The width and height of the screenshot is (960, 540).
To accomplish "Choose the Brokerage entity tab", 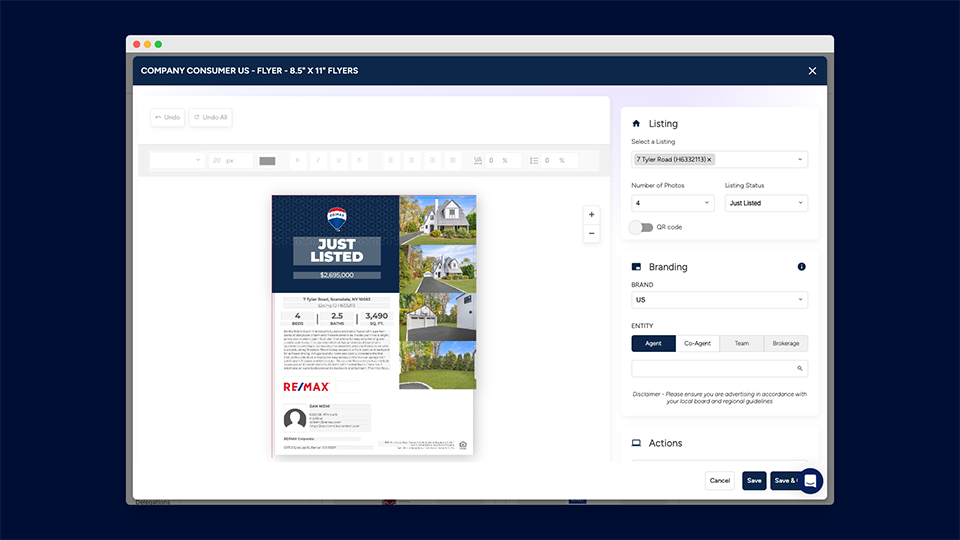I will click(785, 343).
